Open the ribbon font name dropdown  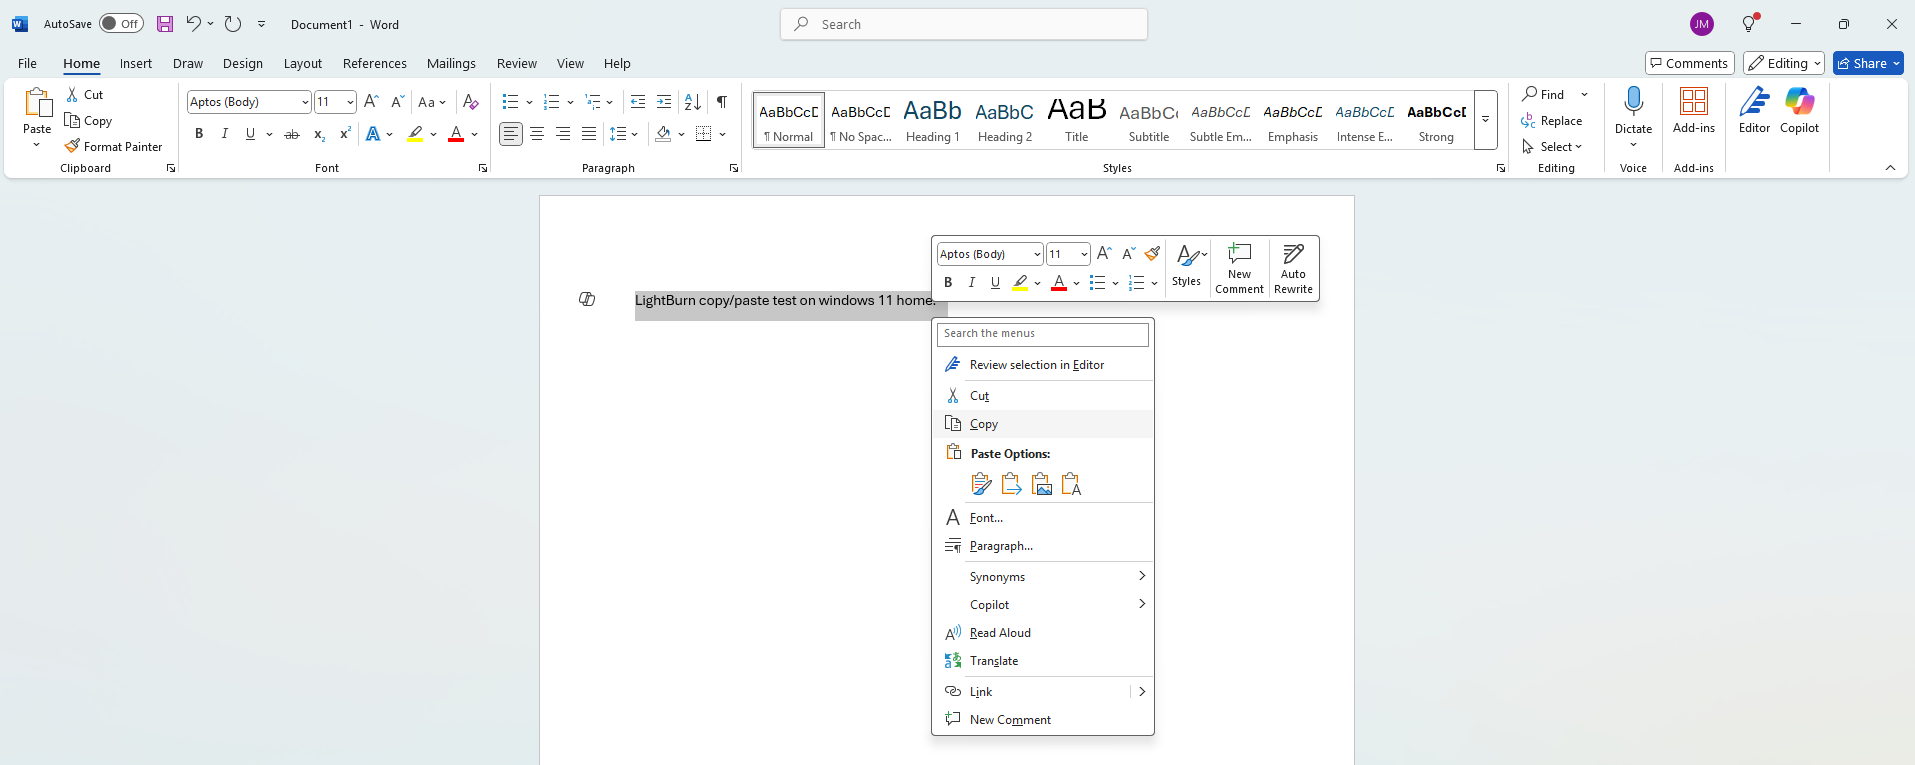305,102
